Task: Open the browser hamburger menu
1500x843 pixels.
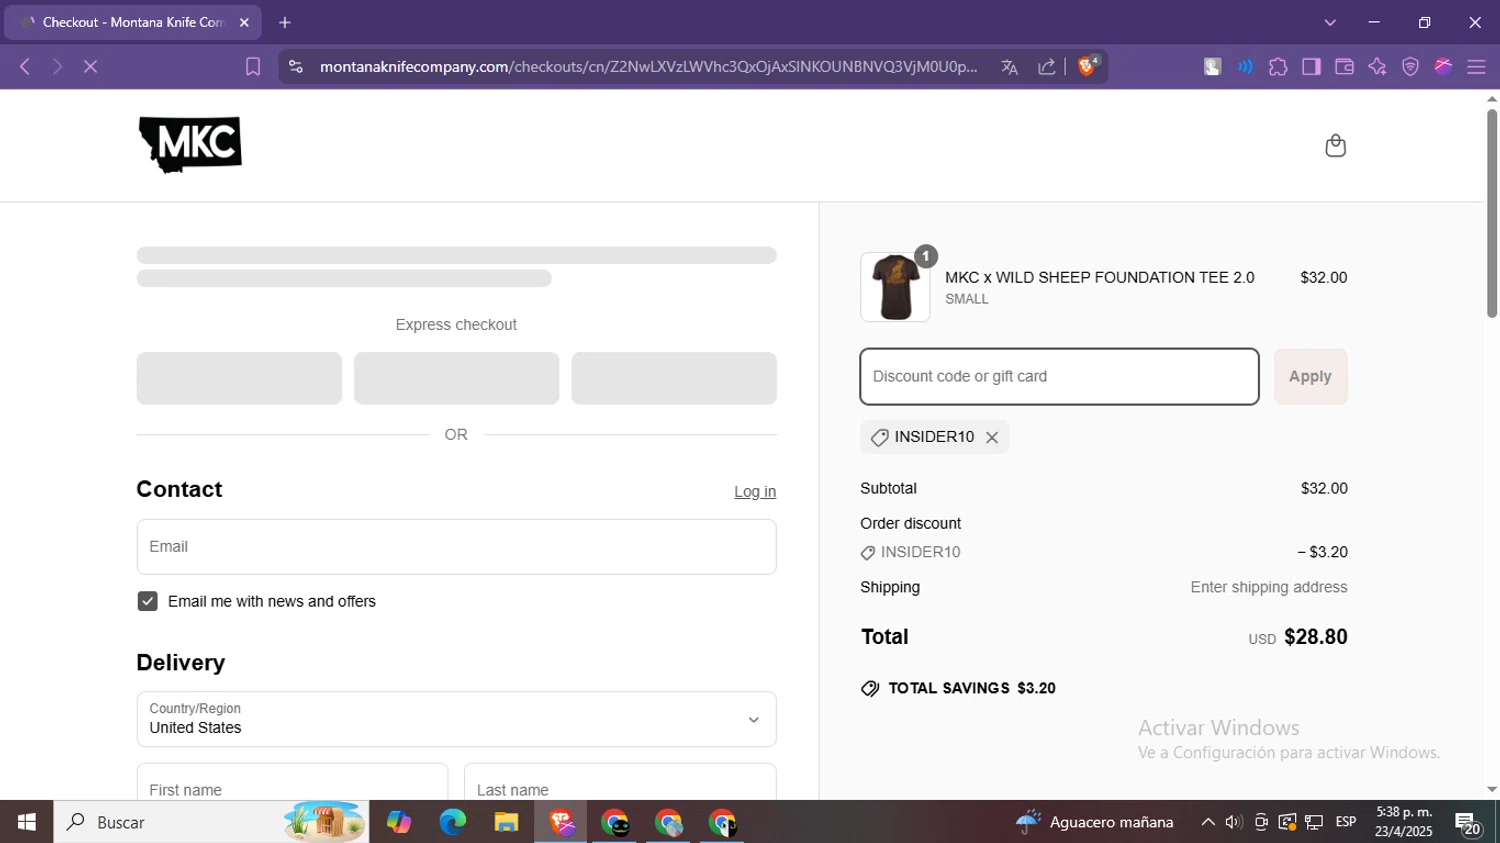Action: (x=1476, y=67)
